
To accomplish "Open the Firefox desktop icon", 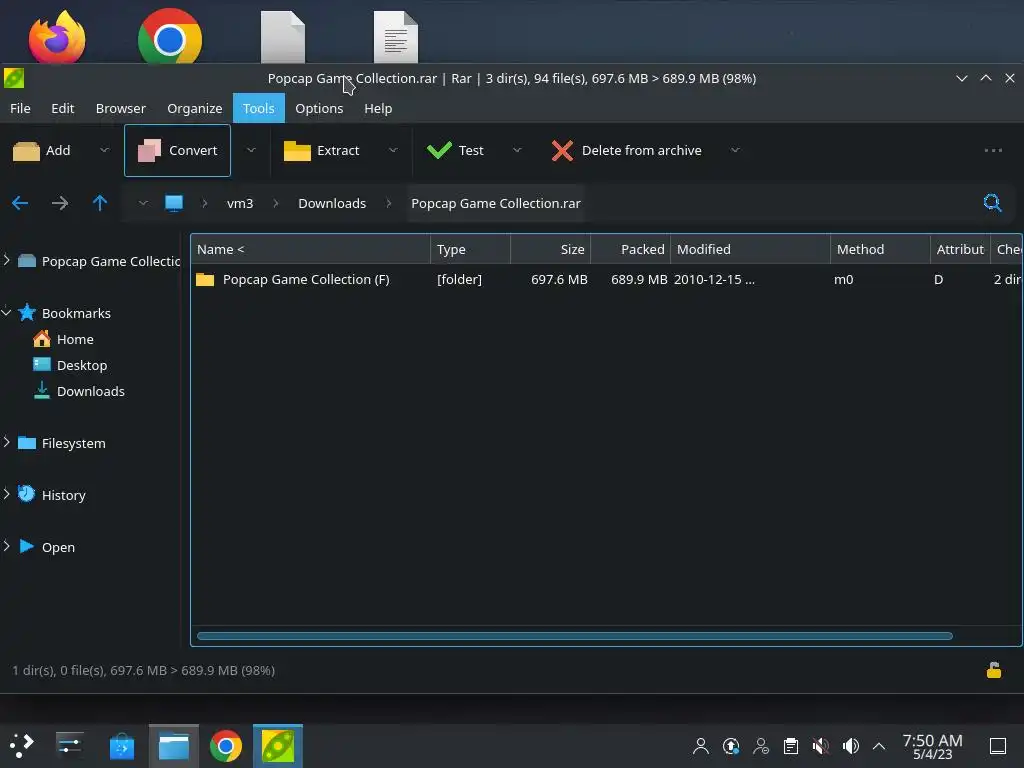I will 57,37.
